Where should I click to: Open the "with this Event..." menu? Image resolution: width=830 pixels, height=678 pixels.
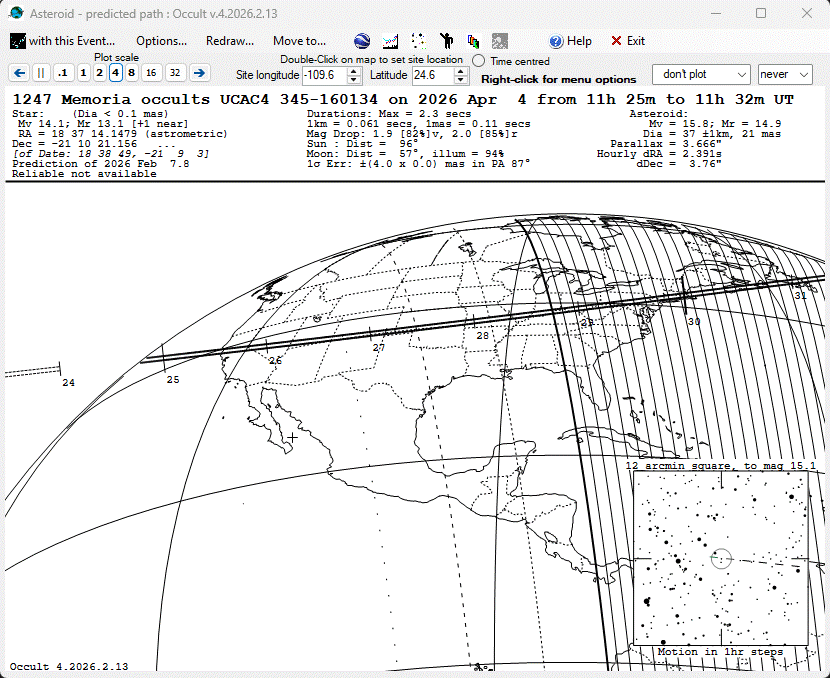click(63, 41)
